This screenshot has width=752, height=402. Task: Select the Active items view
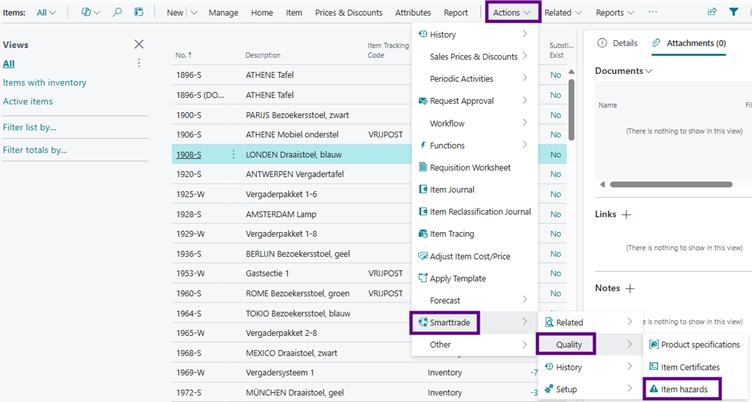point(28,101)
